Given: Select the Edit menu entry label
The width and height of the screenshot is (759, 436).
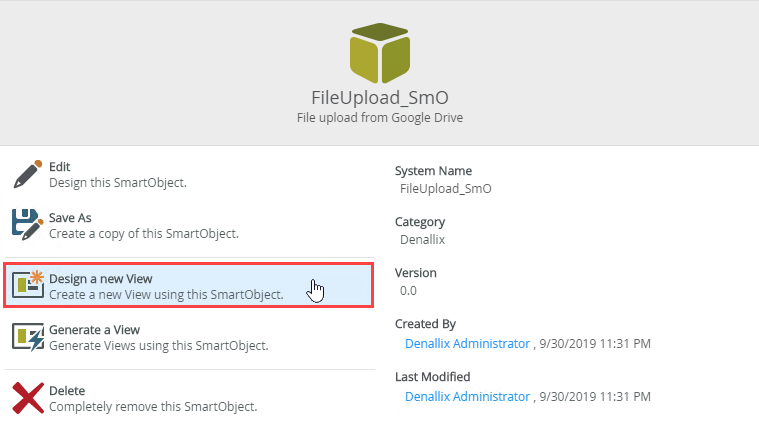Looking at the screenshot, I should 60,167.
